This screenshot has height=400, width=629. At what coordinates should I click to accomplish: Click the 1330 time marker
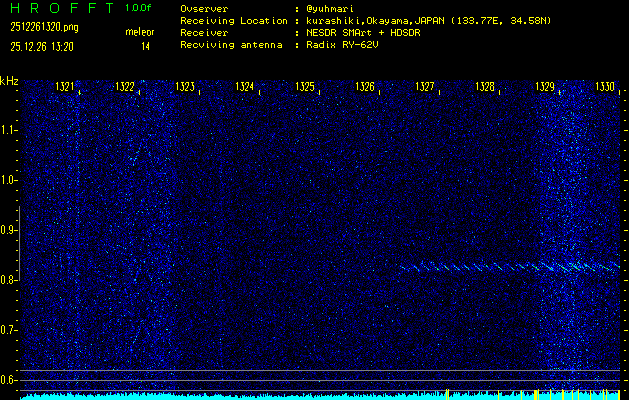(x=605, y=88)
